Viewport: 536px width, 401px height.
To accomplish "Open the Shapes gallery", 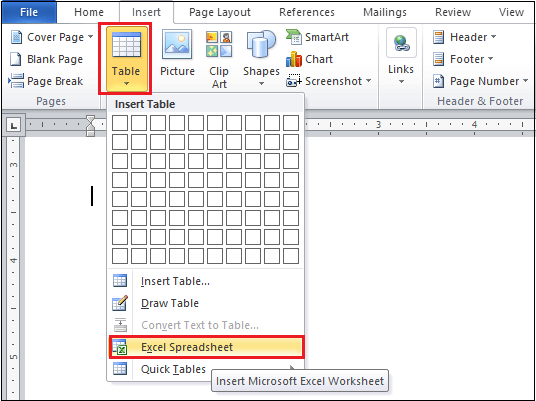I will (261, 58).
